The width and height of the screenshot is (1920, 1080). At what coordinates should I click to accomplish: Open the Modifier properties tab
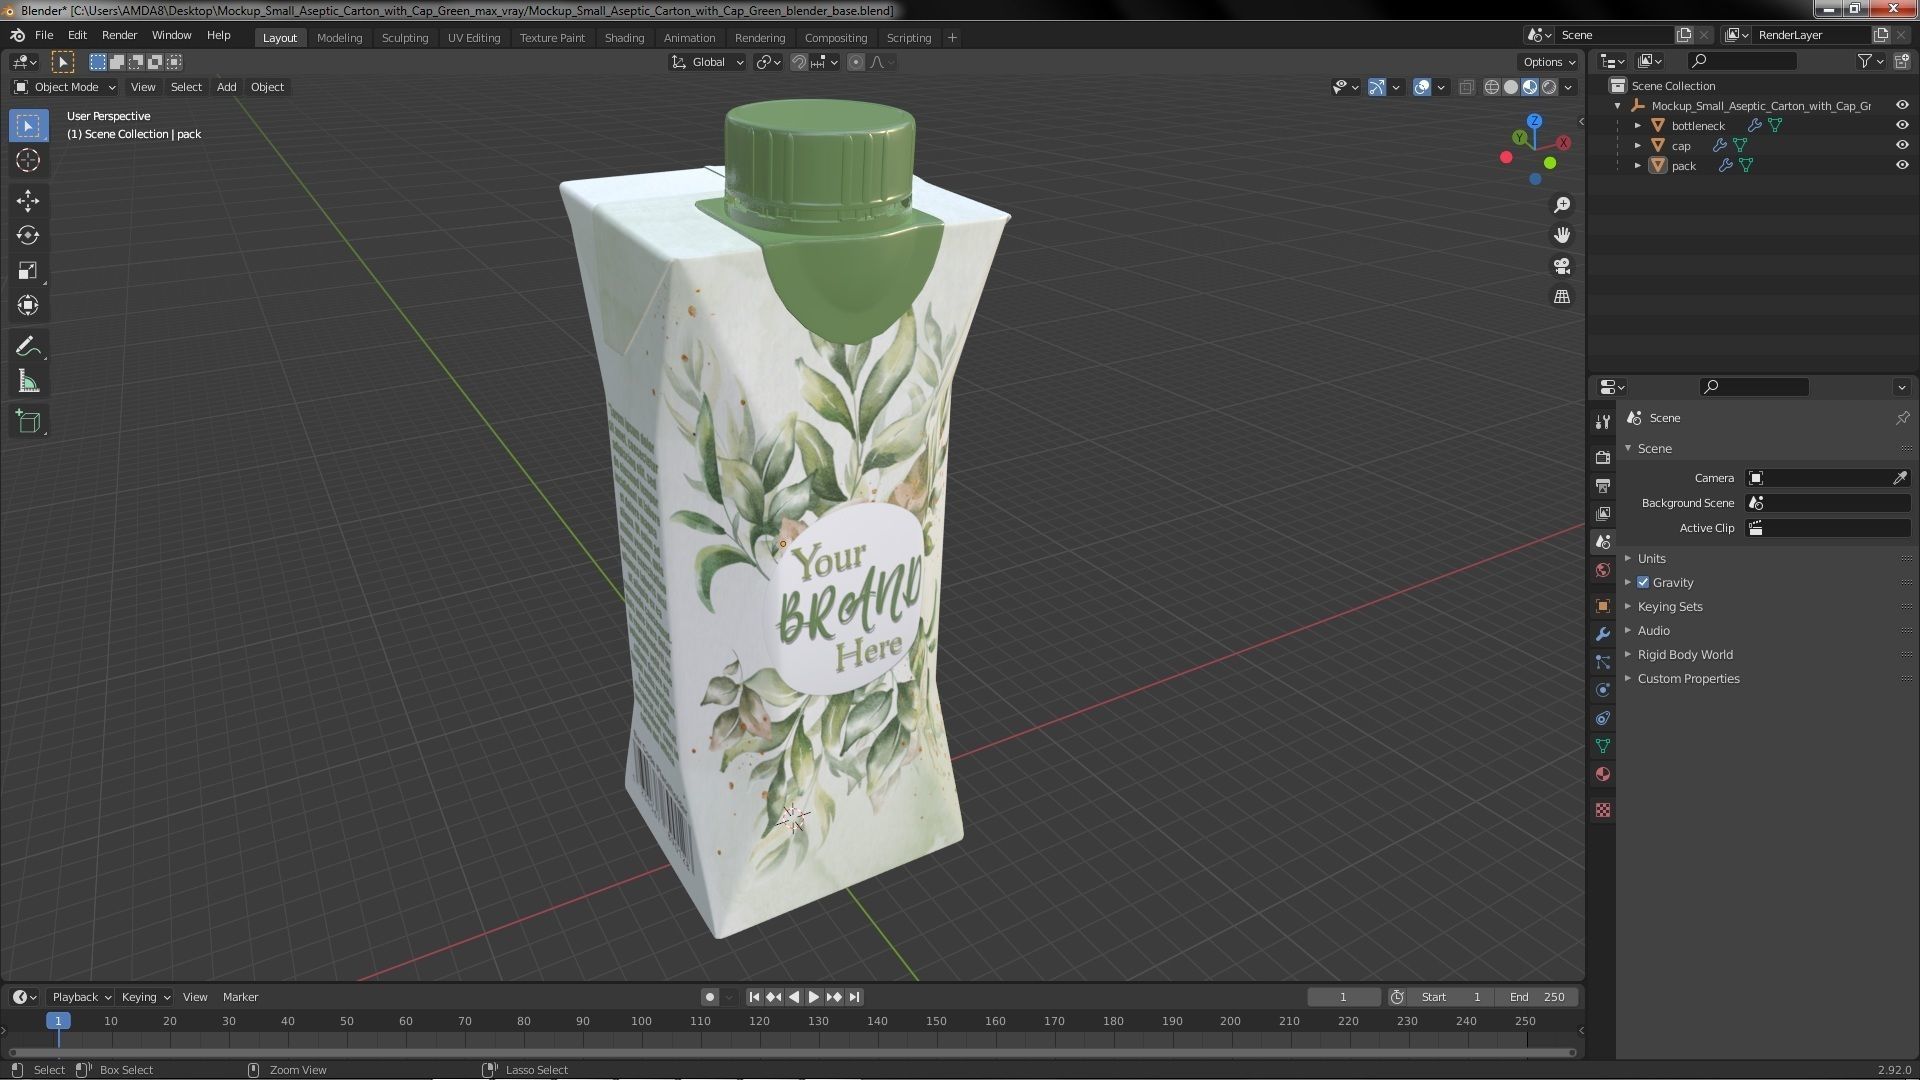click(1603, 634)
